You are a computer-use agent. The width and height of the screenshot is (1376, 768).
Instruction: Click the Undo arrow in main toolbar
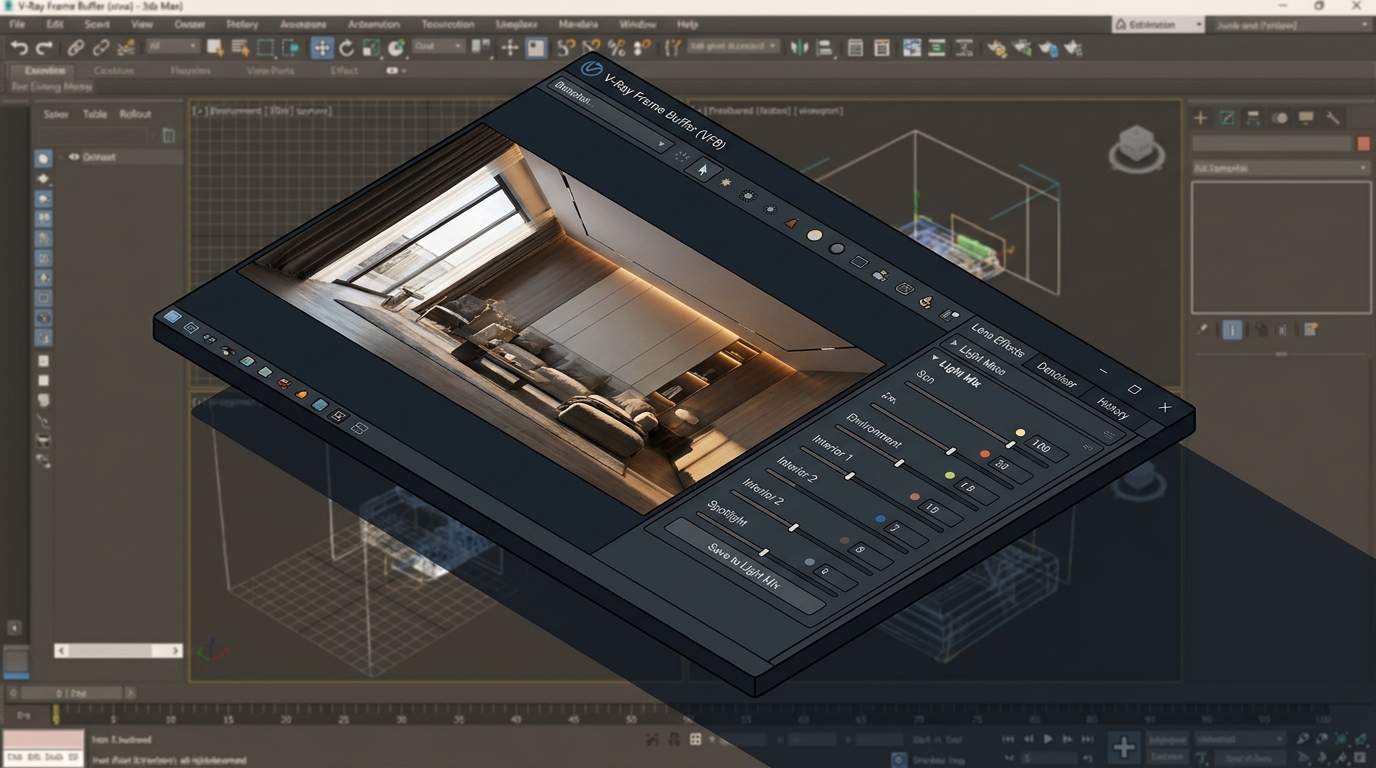(19, 47)
